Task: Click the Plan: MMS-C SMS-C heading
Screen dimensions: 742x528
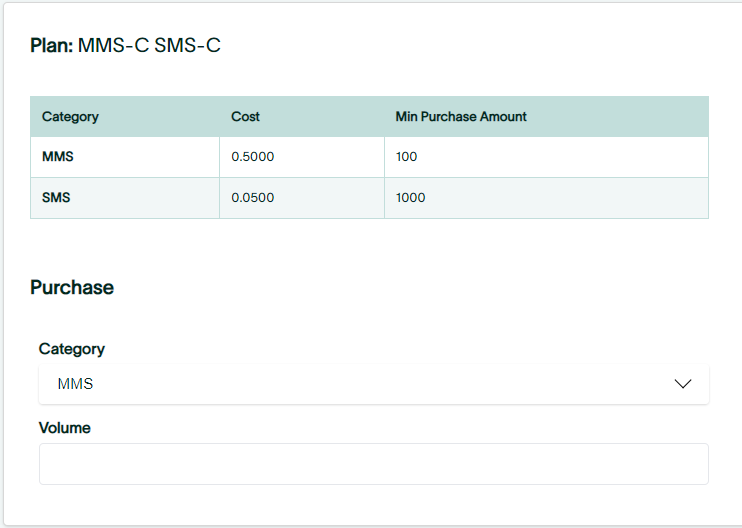Action: [x=125, y=45]
